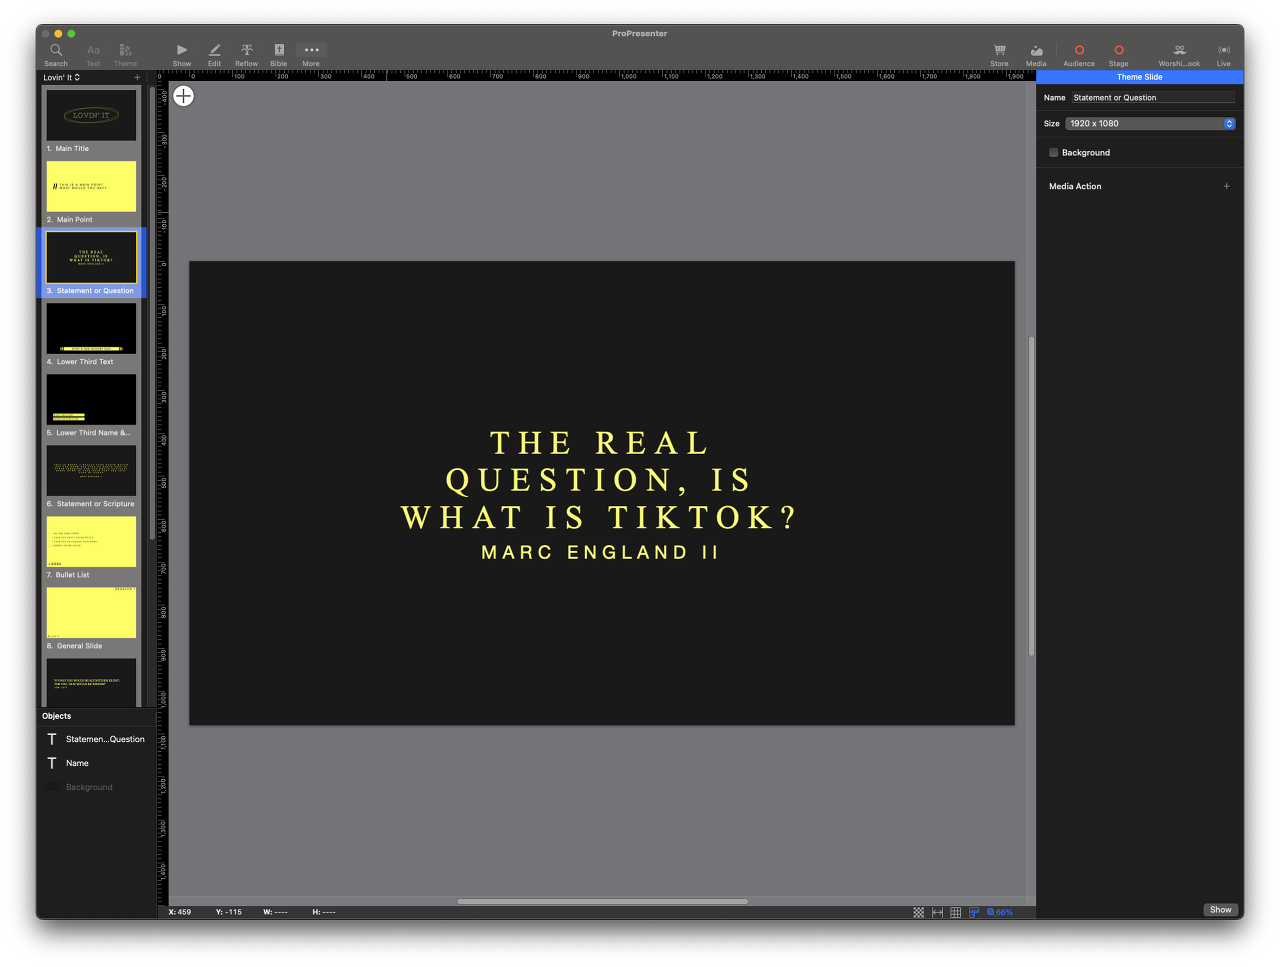Select the Statement or Scripture thumbnail
Screen dimensions: 1280x967
point(91,470)
